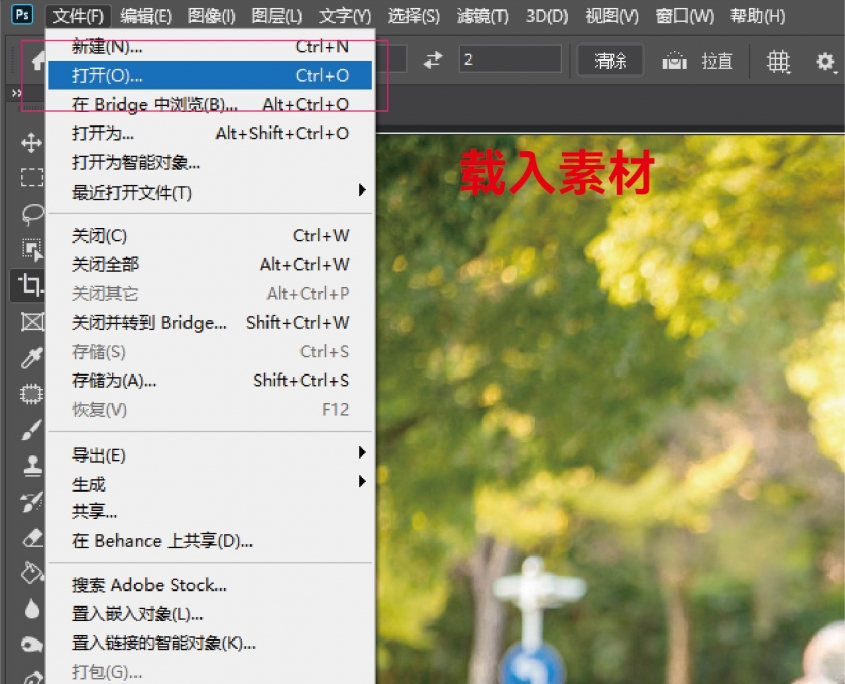Choose 在 Bridge 中浏览(B)...
The width and height of the screenshot is (845, 684).
point(210,103)
